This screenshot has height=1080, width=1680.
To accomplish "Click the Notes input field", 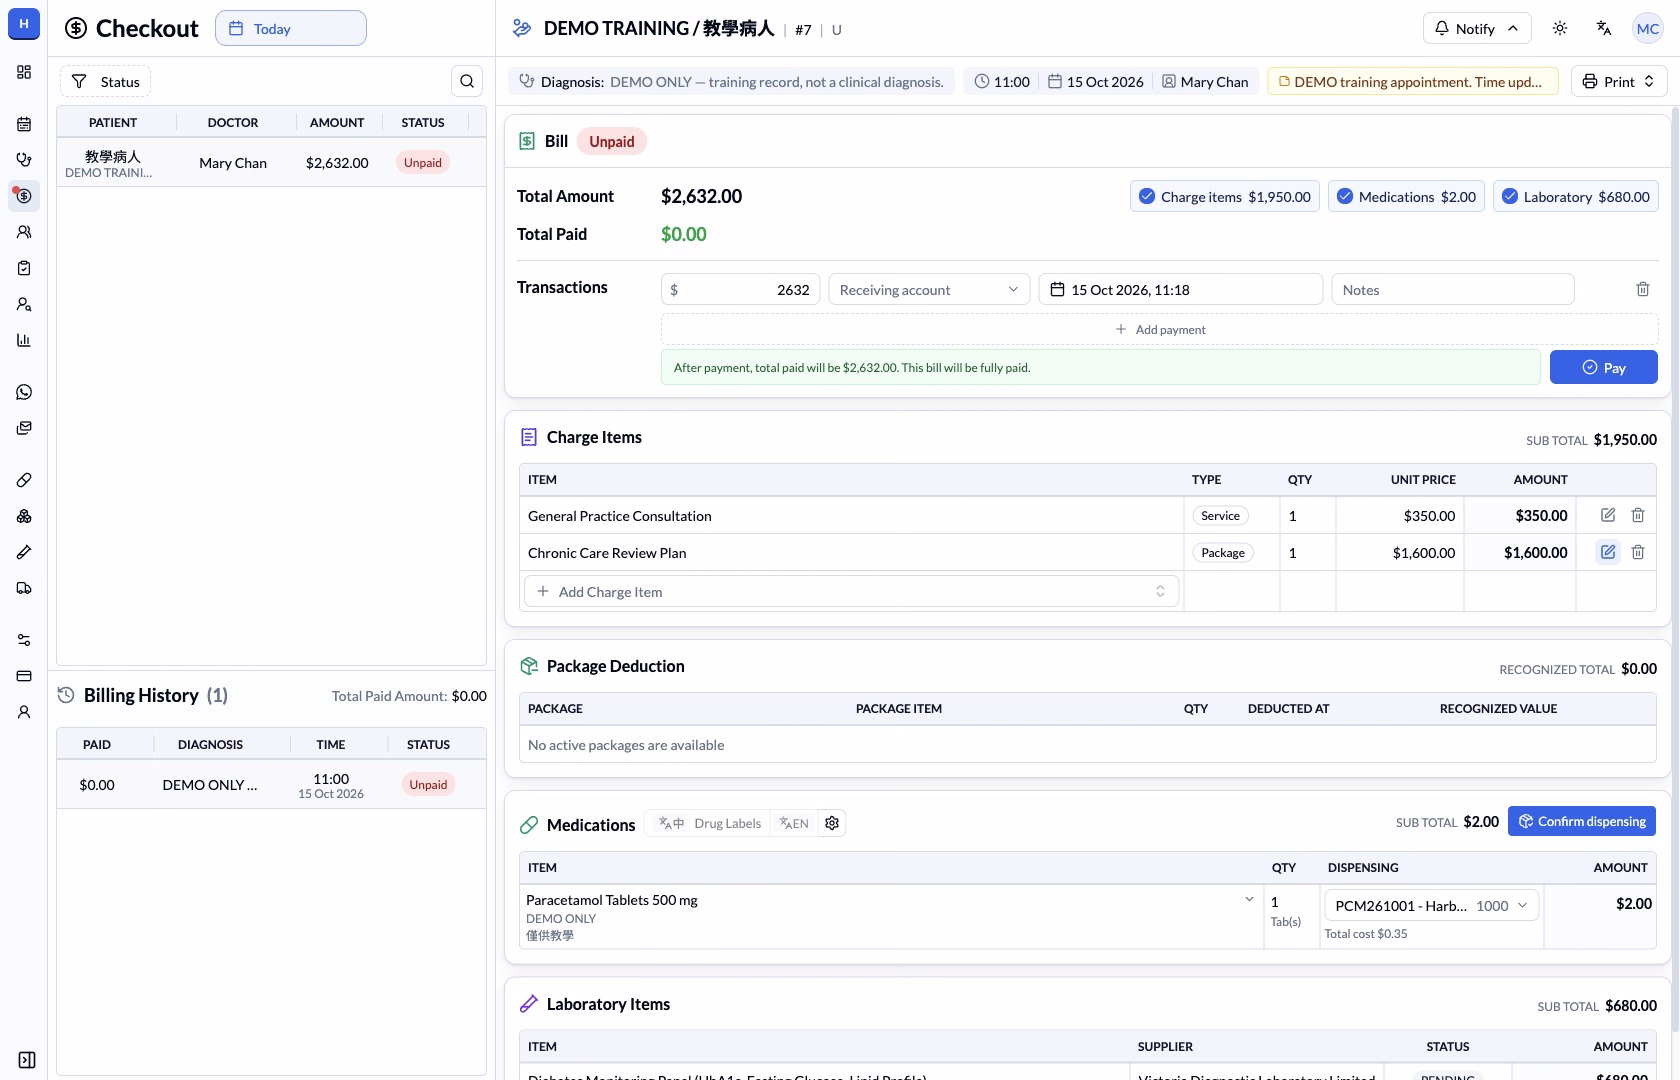I will 1453,289.
